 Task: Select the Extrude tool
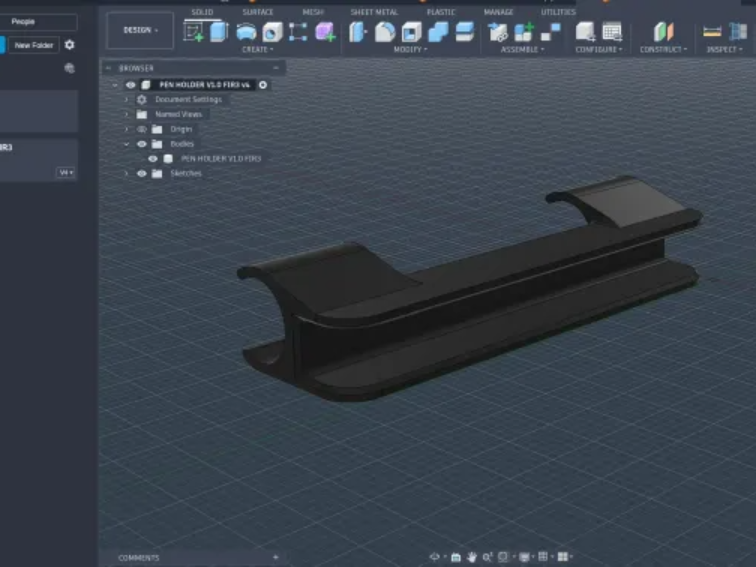coord(219,32)
